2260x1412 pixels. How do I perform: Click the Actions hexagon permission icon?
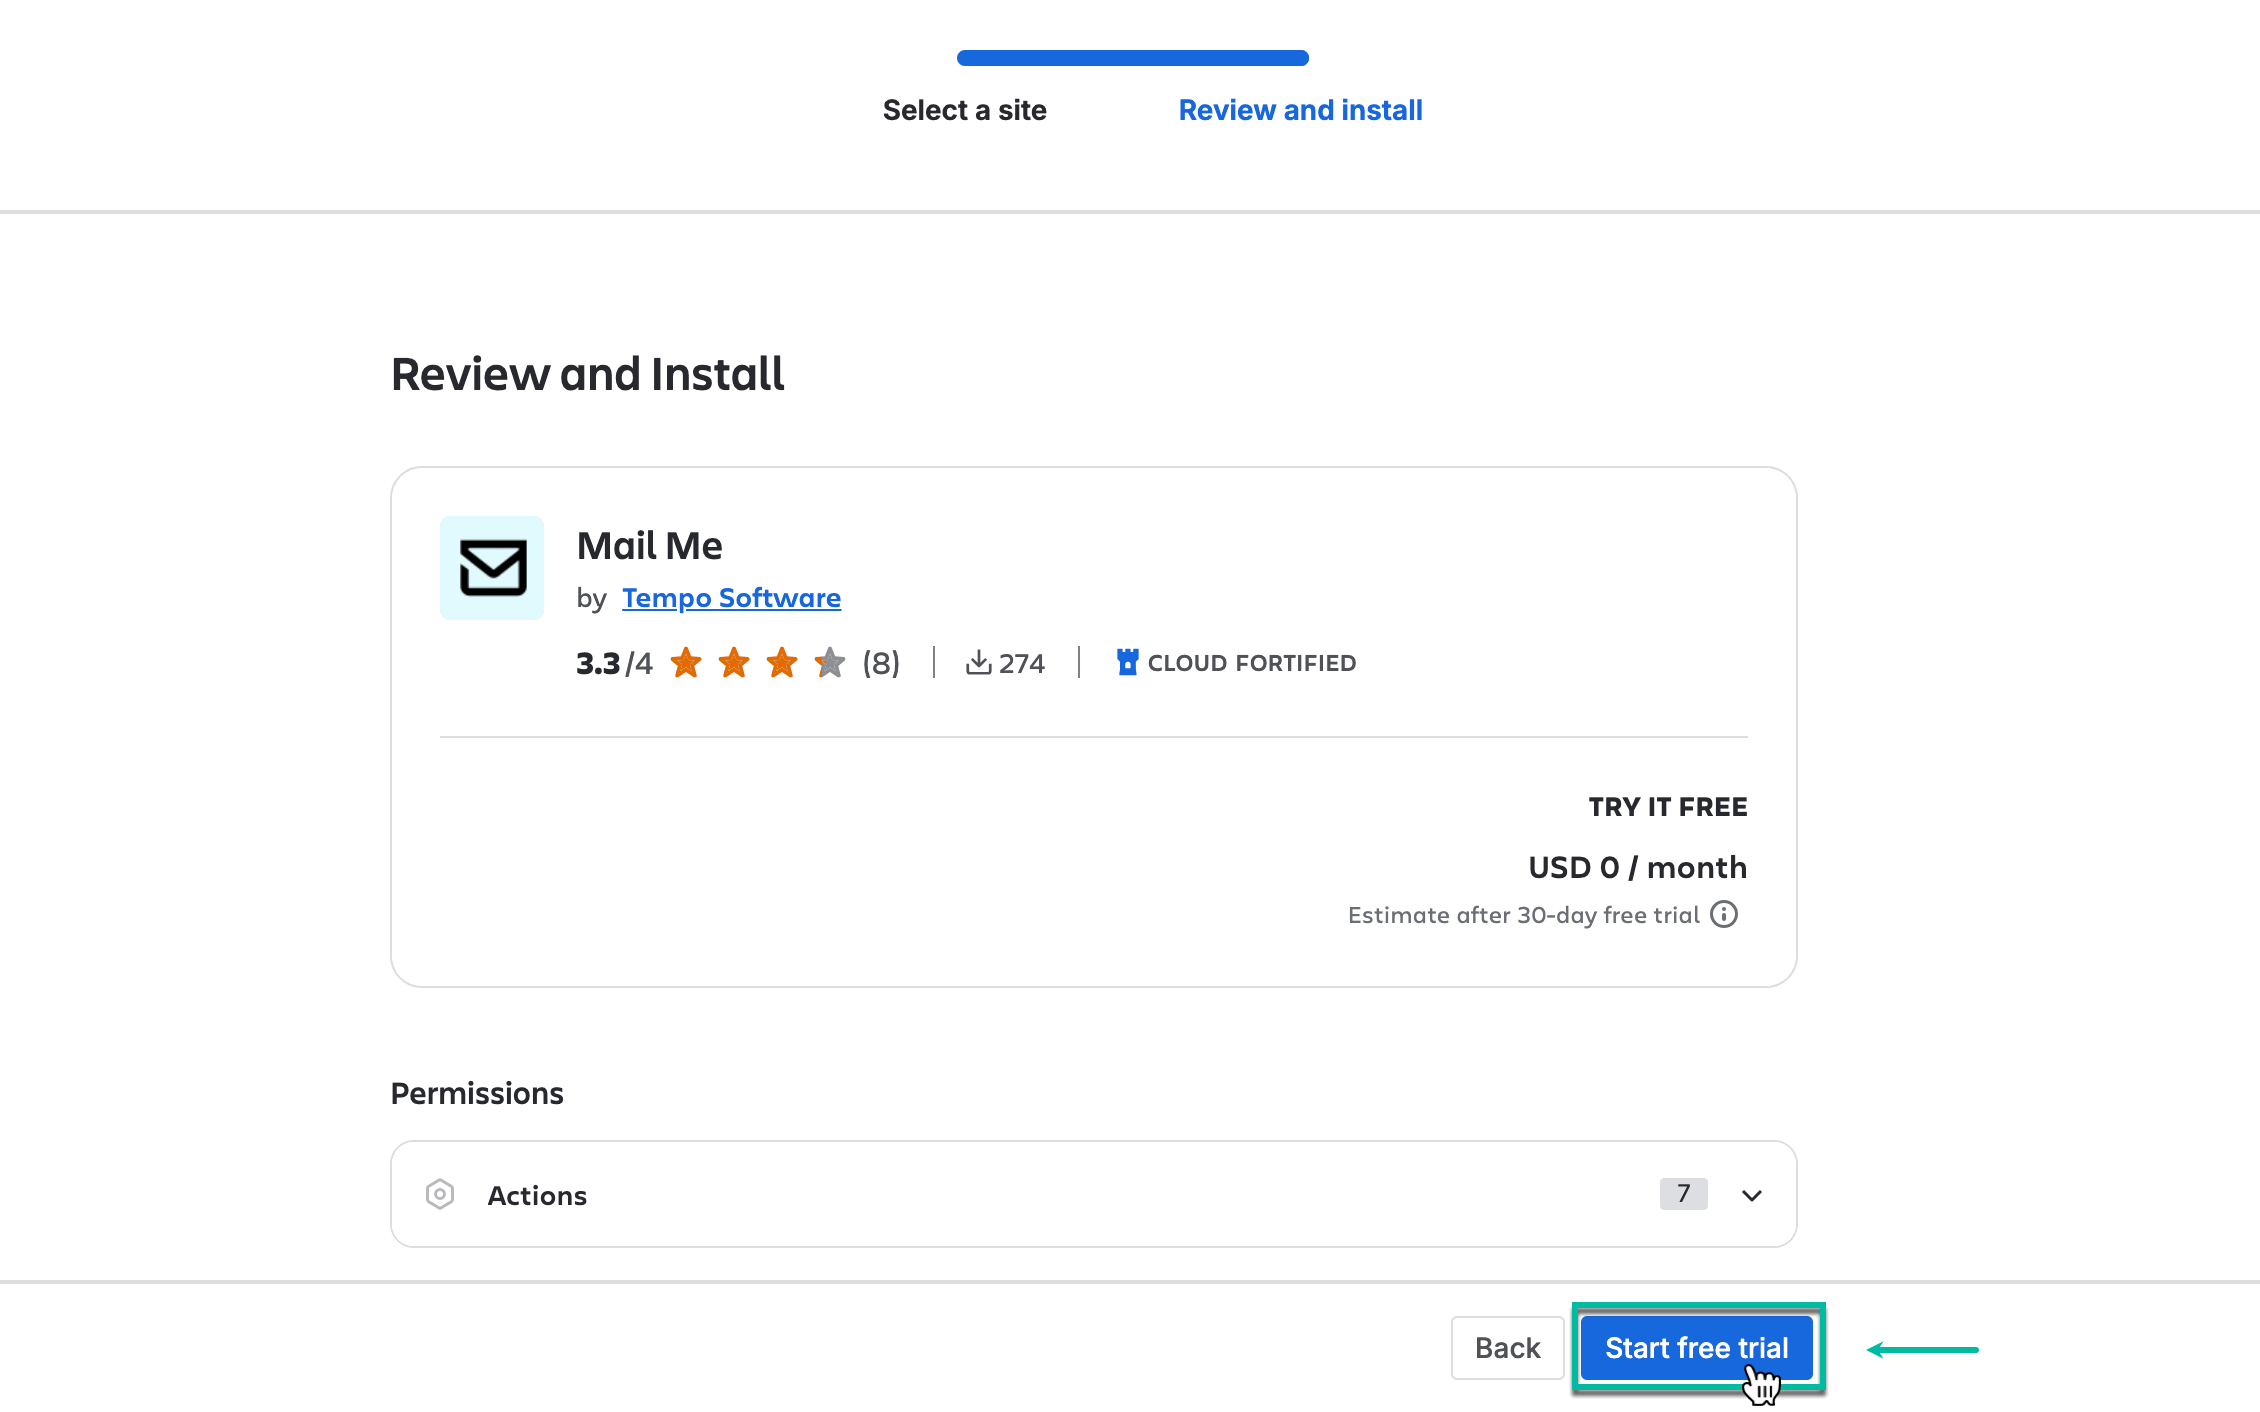click(x=440, y=1194)
